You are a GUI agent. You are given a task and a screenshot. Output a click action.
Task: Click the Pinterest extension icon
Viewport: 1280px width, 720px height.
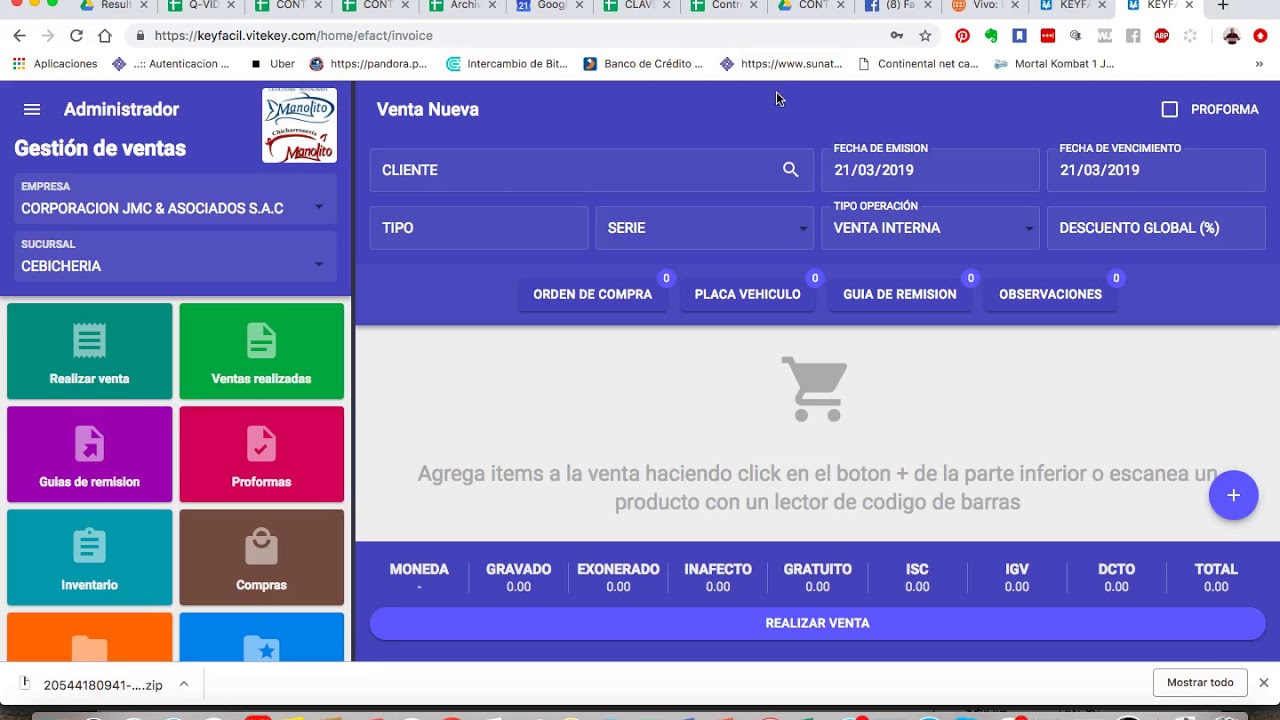coord(962,36)
